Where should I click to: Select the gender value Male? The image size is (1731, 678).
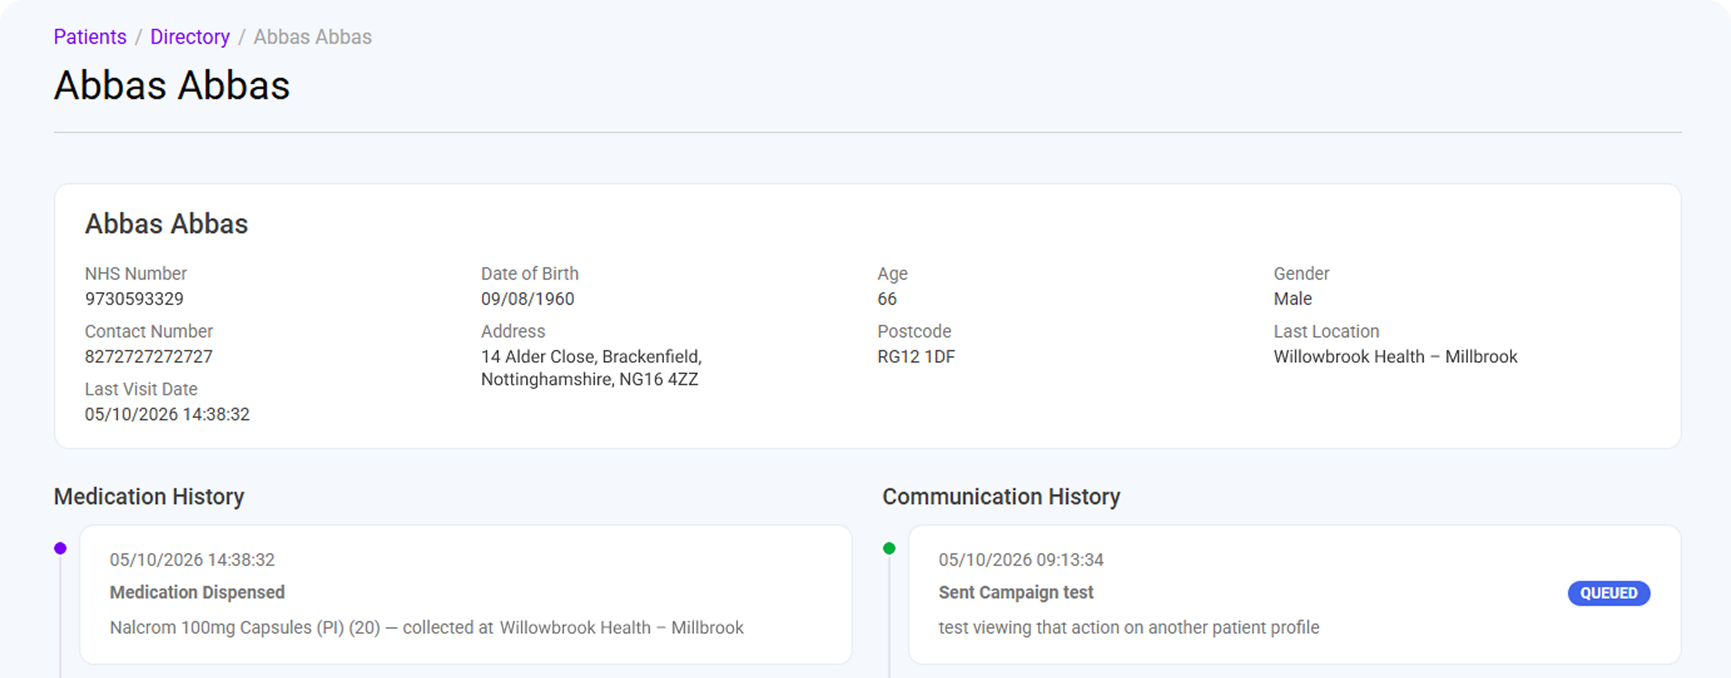pyautogui.click(x=1293, y=299)
